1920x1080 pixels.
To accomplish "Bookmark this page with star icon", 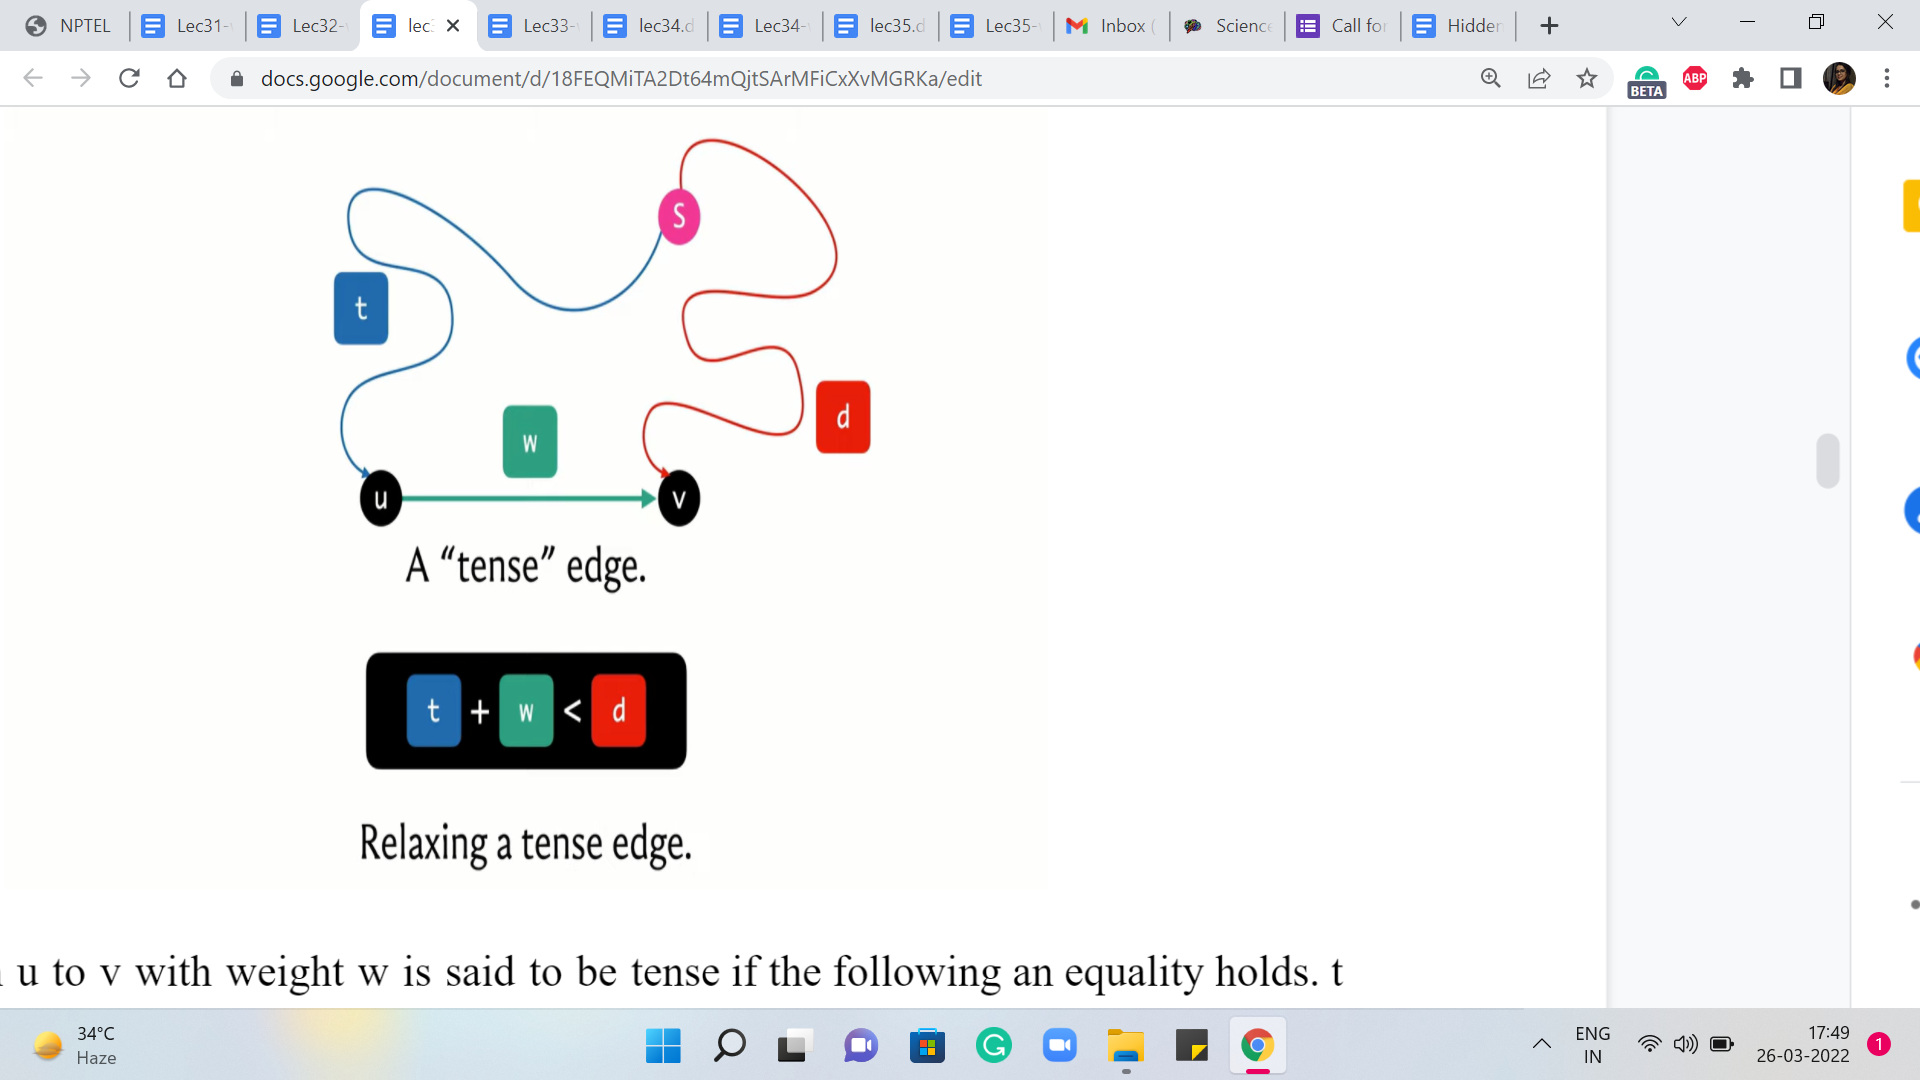I will pos(1587,78).
